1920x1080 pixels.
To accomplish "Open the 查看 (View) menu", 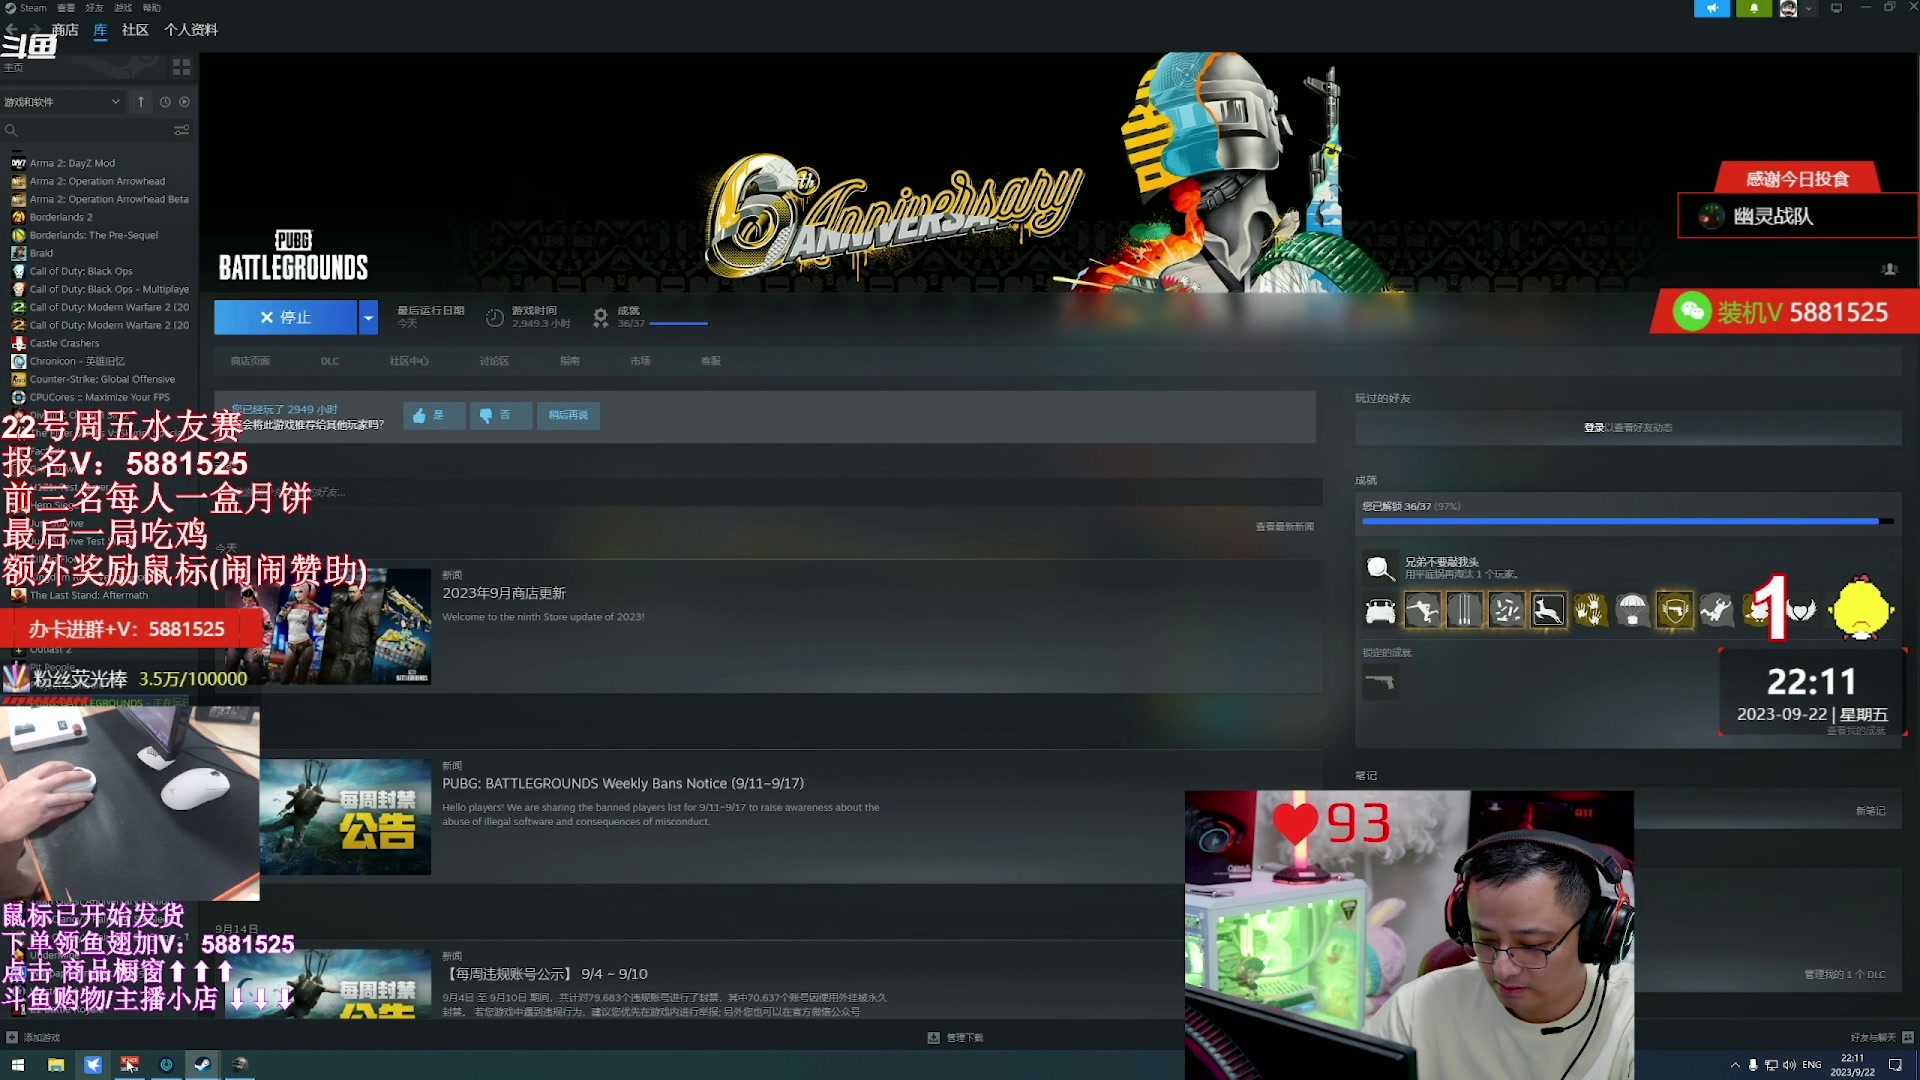I will click(66, 8).
